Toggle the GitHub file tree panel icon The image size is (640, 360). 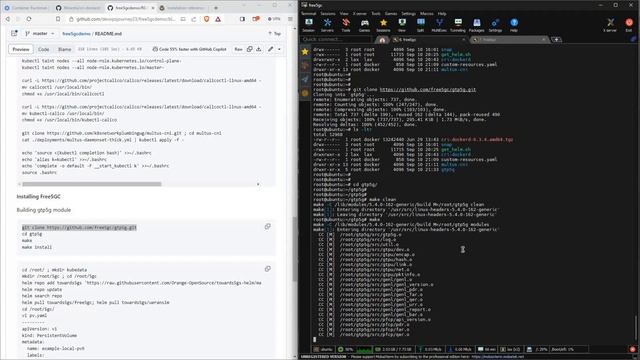(14, 33)
